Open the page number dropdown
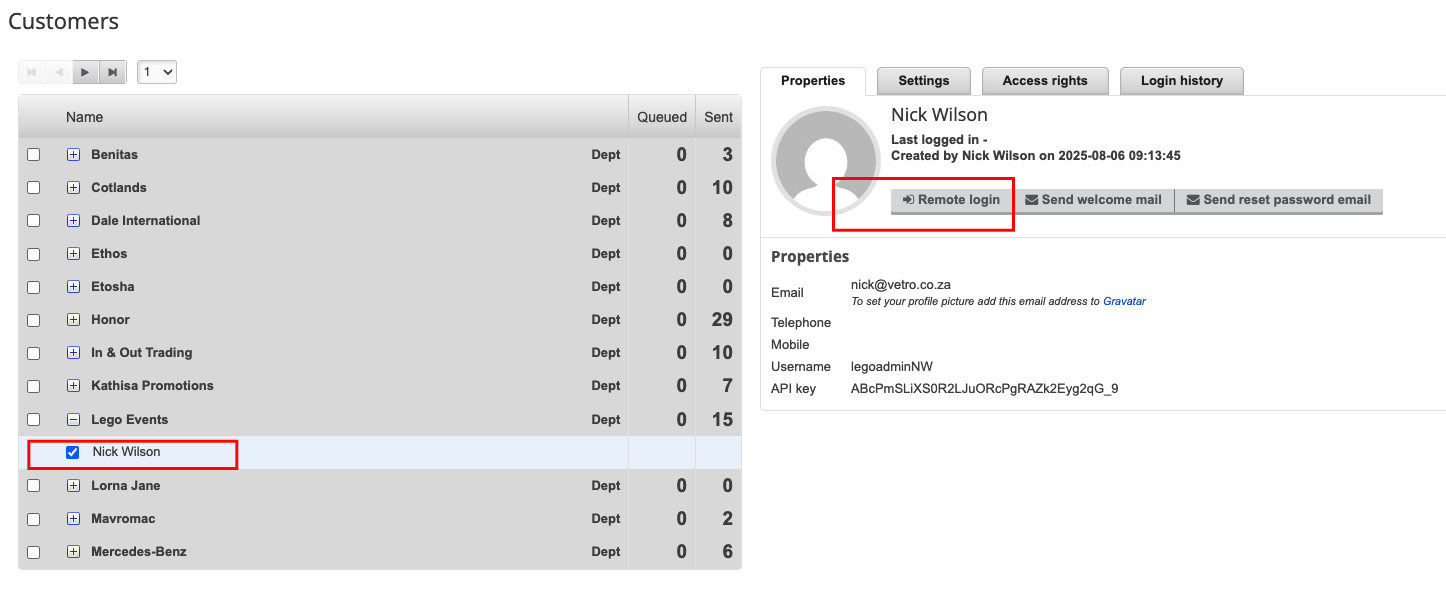Viewport: 1446px width, 595px height. click(157, 72)
